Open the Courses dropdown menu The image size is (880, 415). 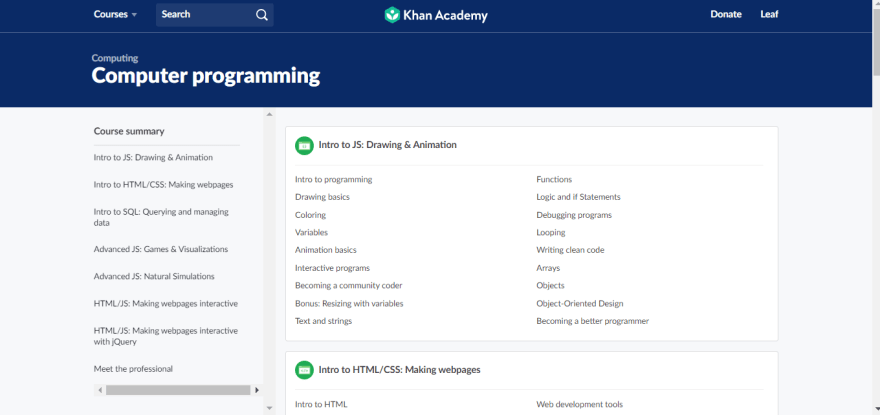[x=115, y=15]
